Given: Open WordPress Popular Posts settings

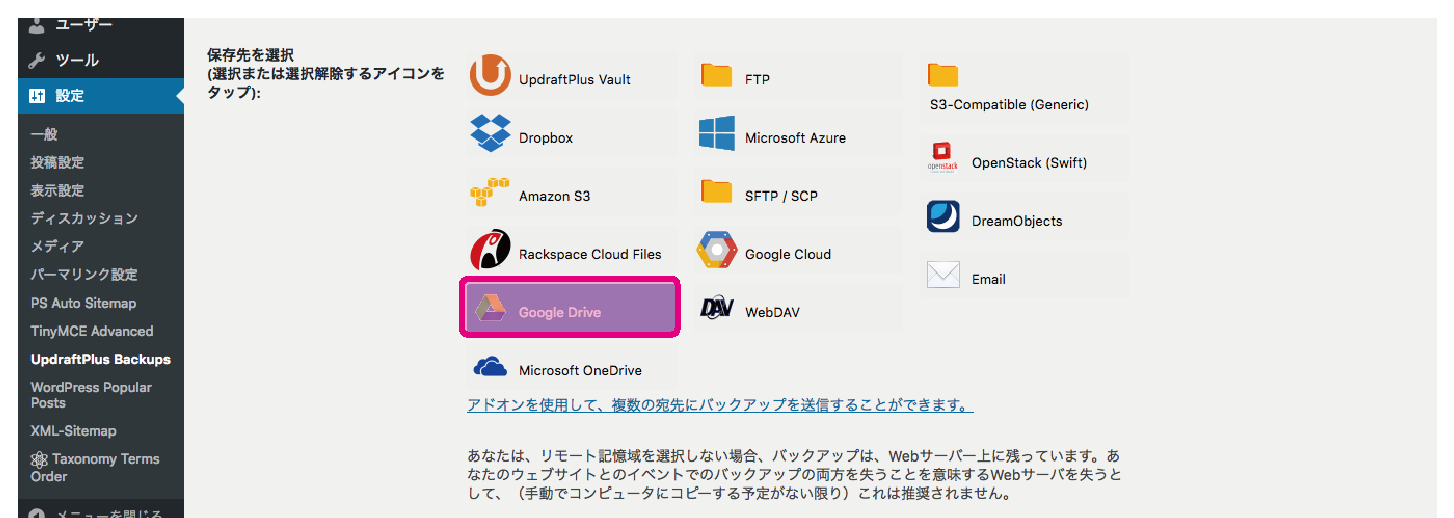Looking at the screenshot, I should point(91,395).
